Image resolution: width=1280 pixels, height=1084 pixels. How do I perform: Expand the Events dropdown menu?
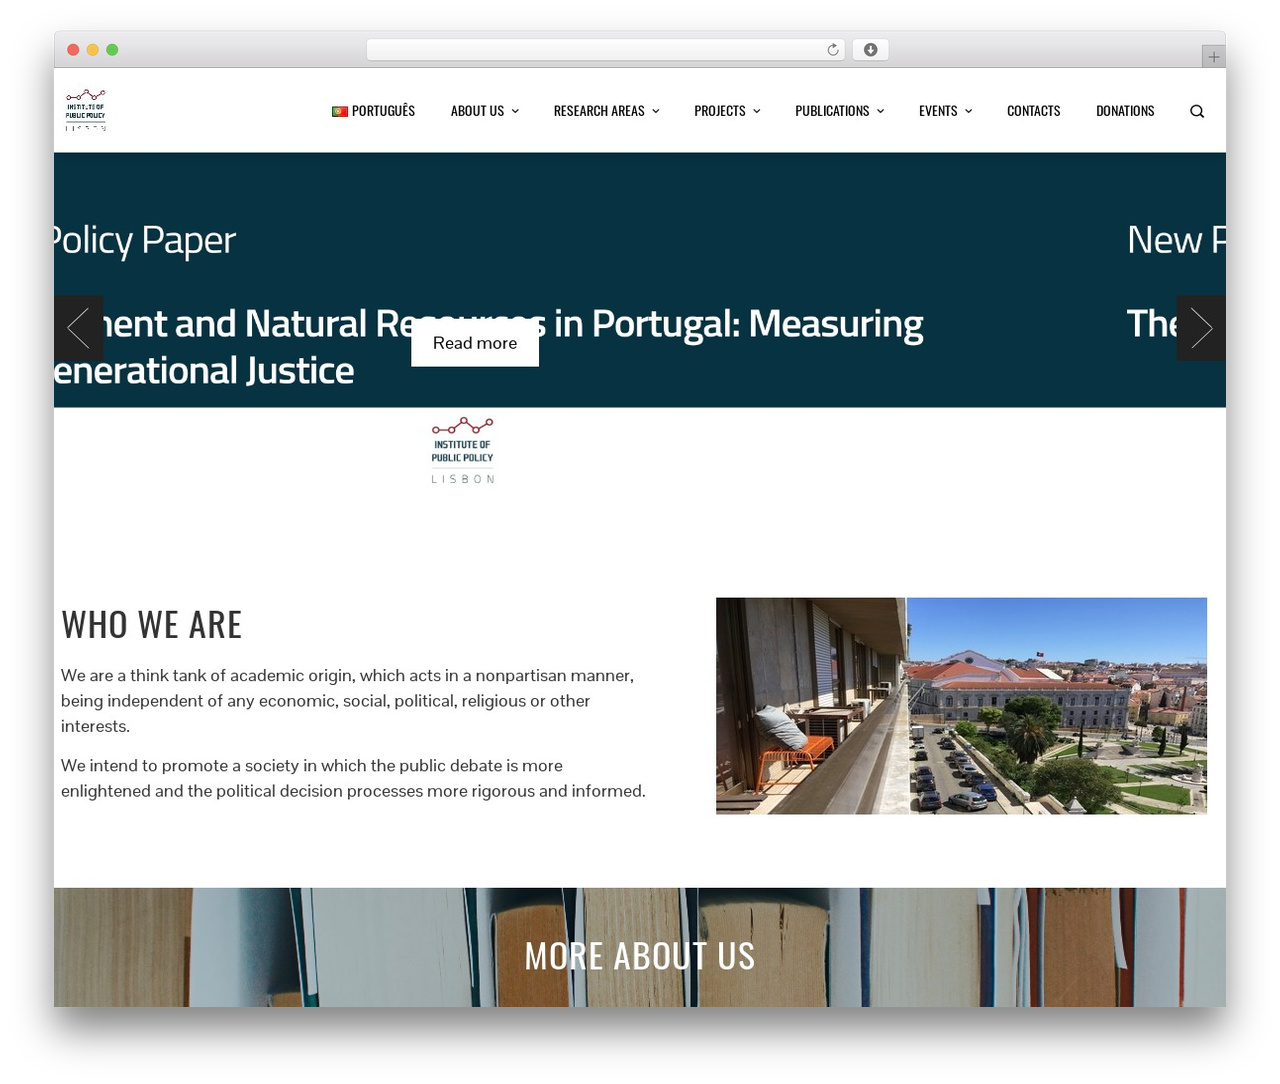[x=945, y=111]
